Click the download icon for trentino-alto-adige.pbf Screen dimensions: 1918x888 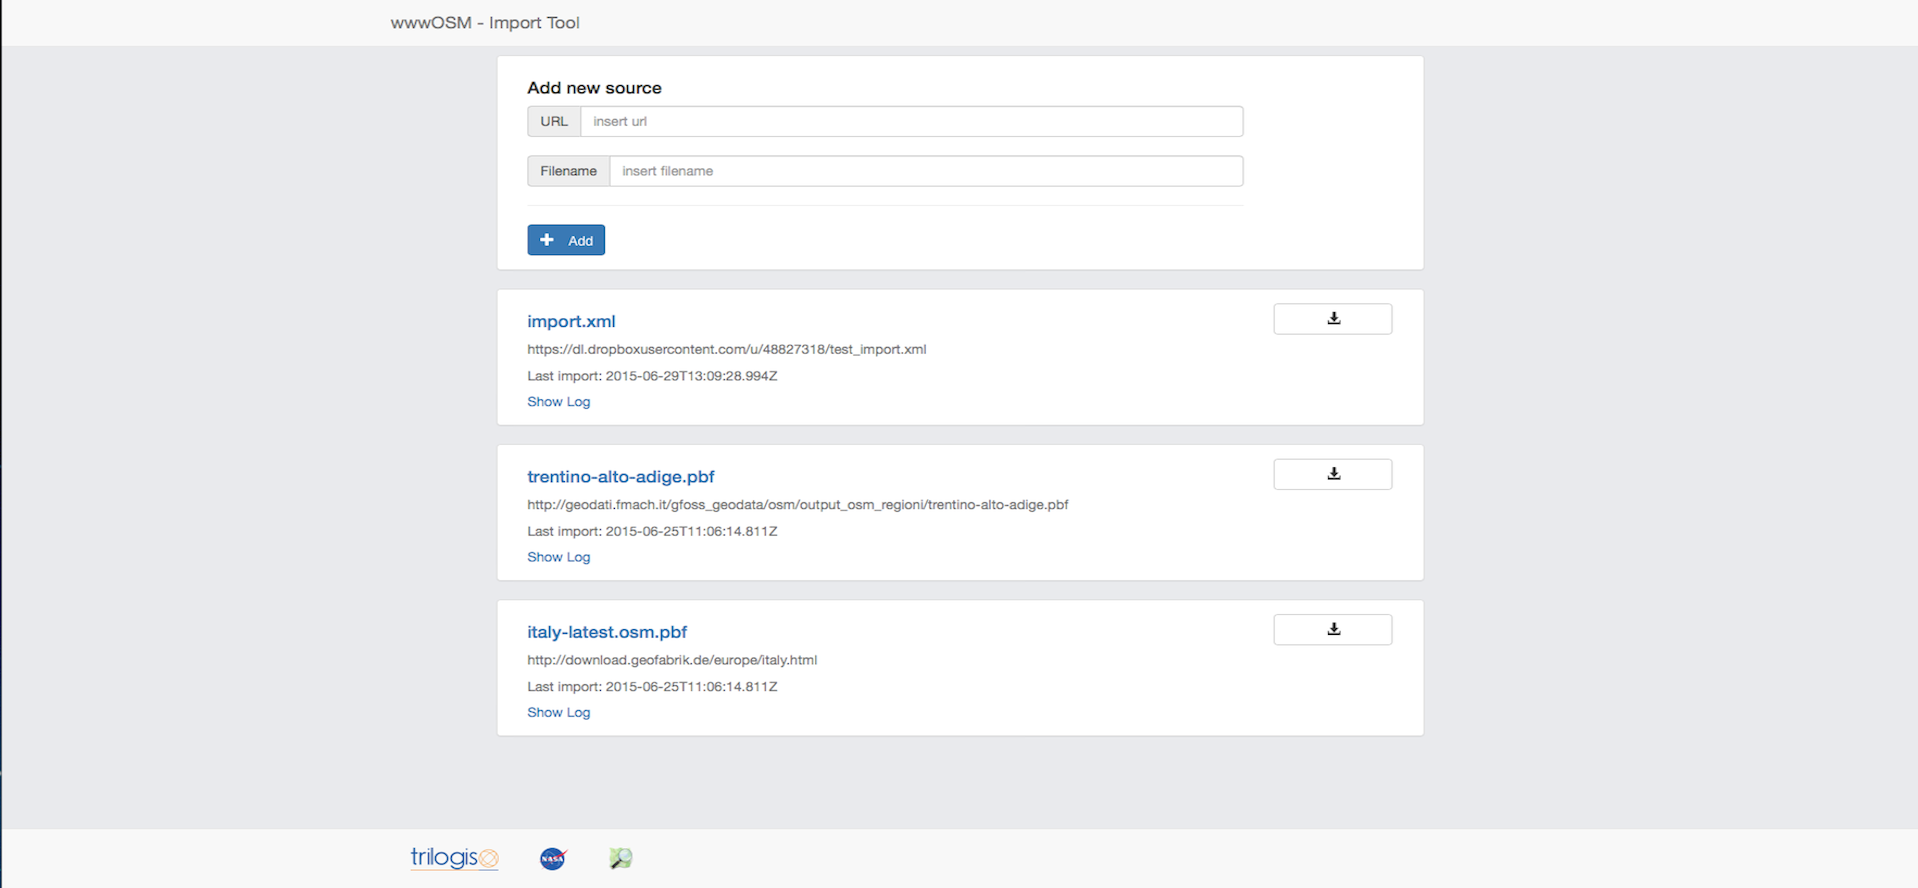pyautogui.click(x=1332, y=474)
